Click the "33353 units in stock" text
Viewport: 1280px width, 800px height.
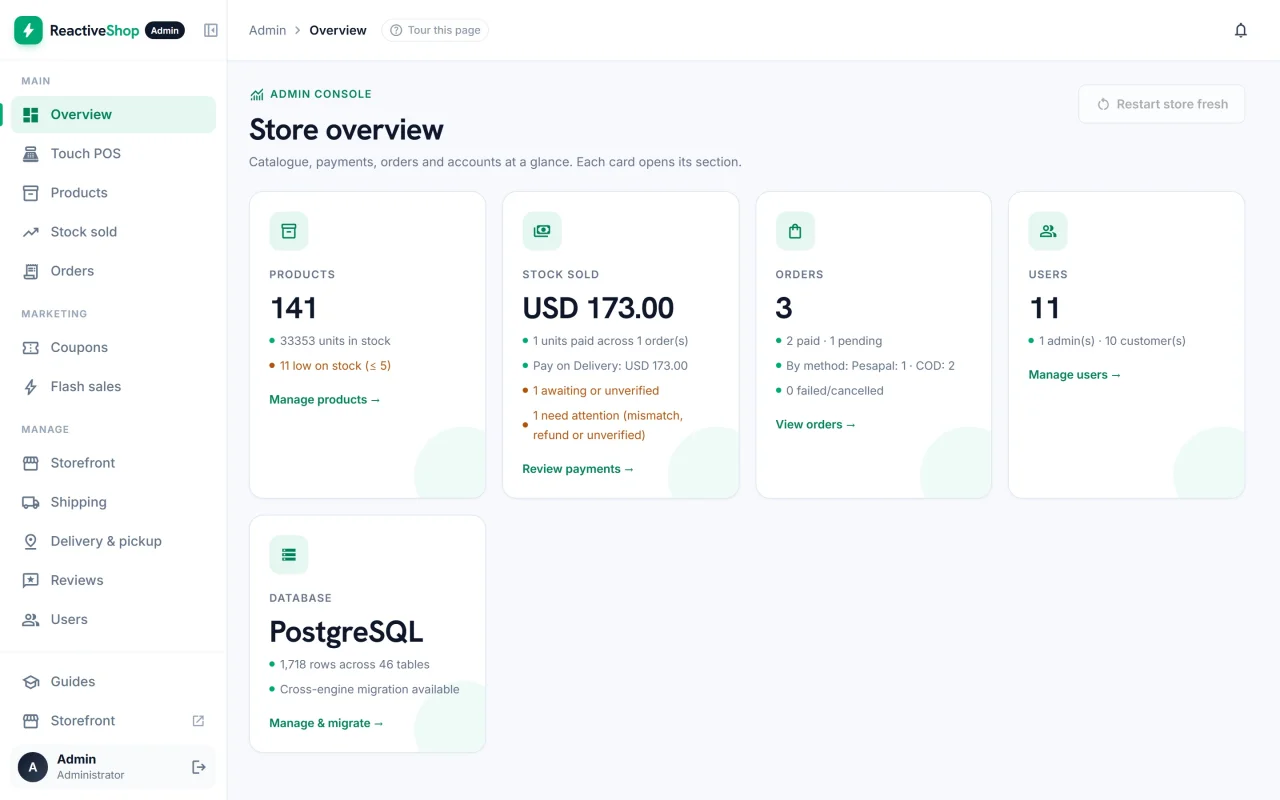coord(335,341)
